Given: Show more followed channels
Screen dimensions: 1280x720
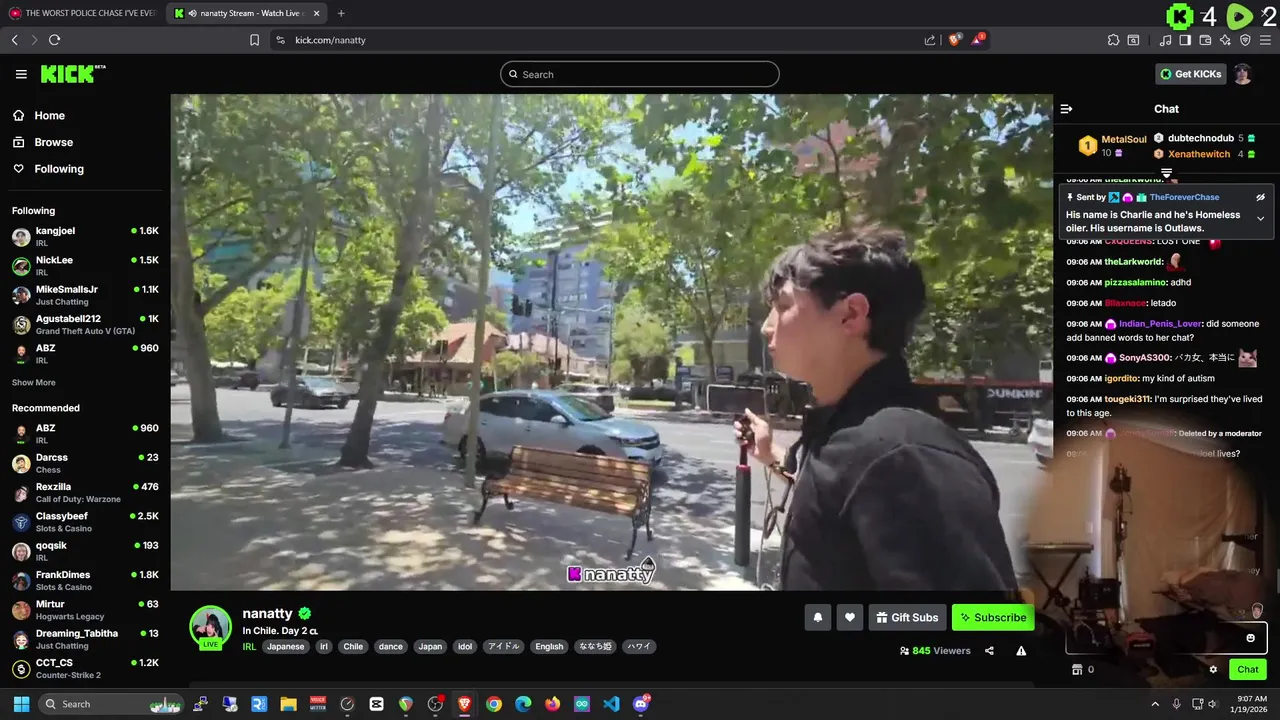Looking at the screenshot, I should [x=34, y=382].
